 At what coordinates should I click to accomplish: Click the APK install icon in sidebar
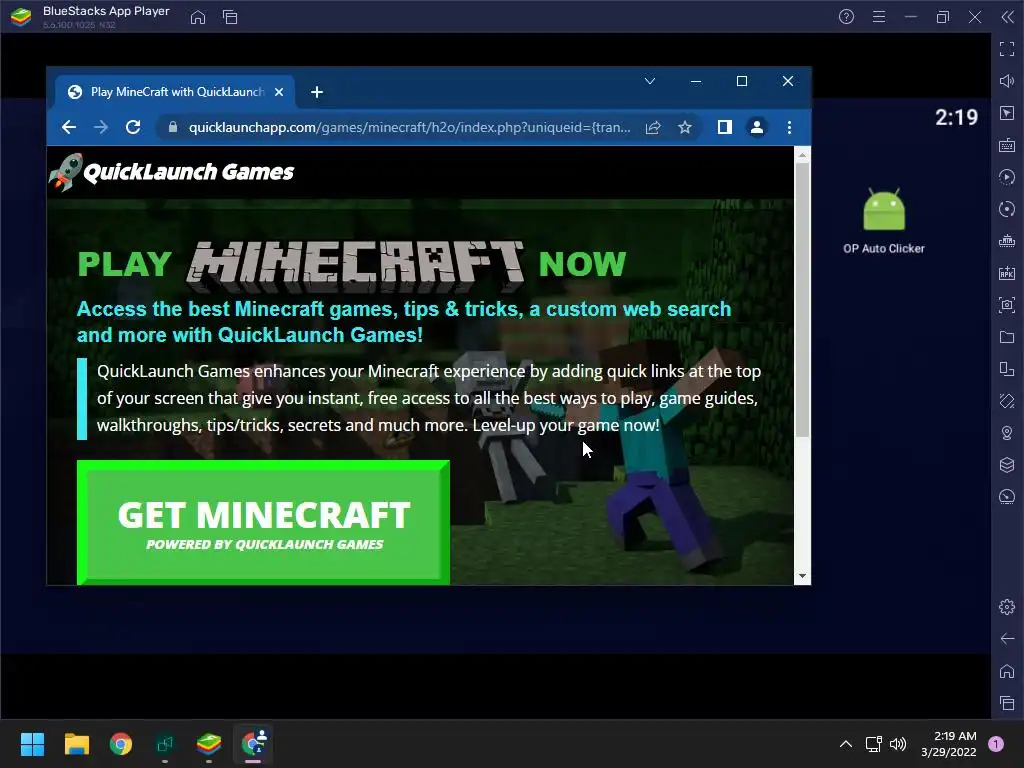tap(1007, 273)
